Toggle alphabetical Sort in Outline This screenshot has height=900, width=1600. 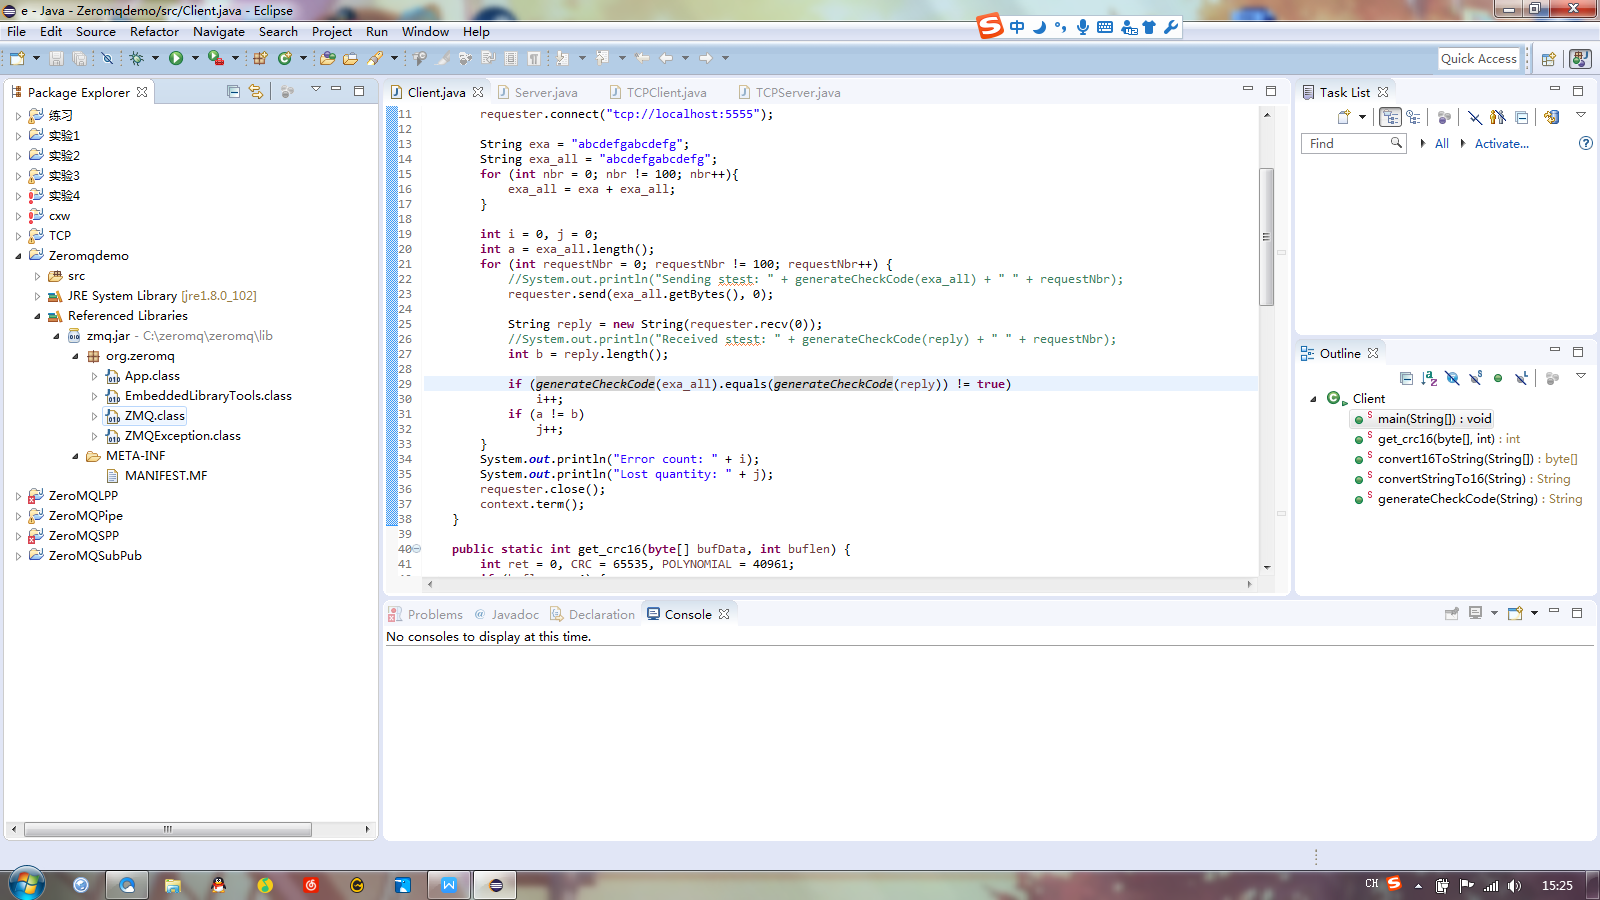[1429, 378]
